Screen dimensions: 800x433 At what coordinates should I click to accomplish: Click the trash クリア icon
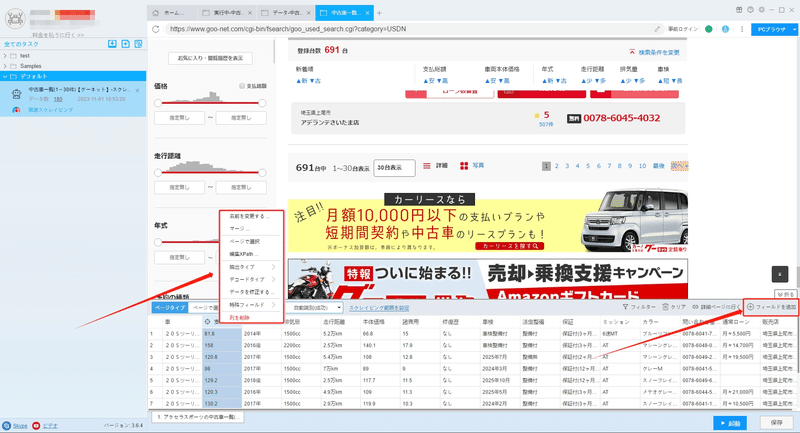[x=665, y=307]
